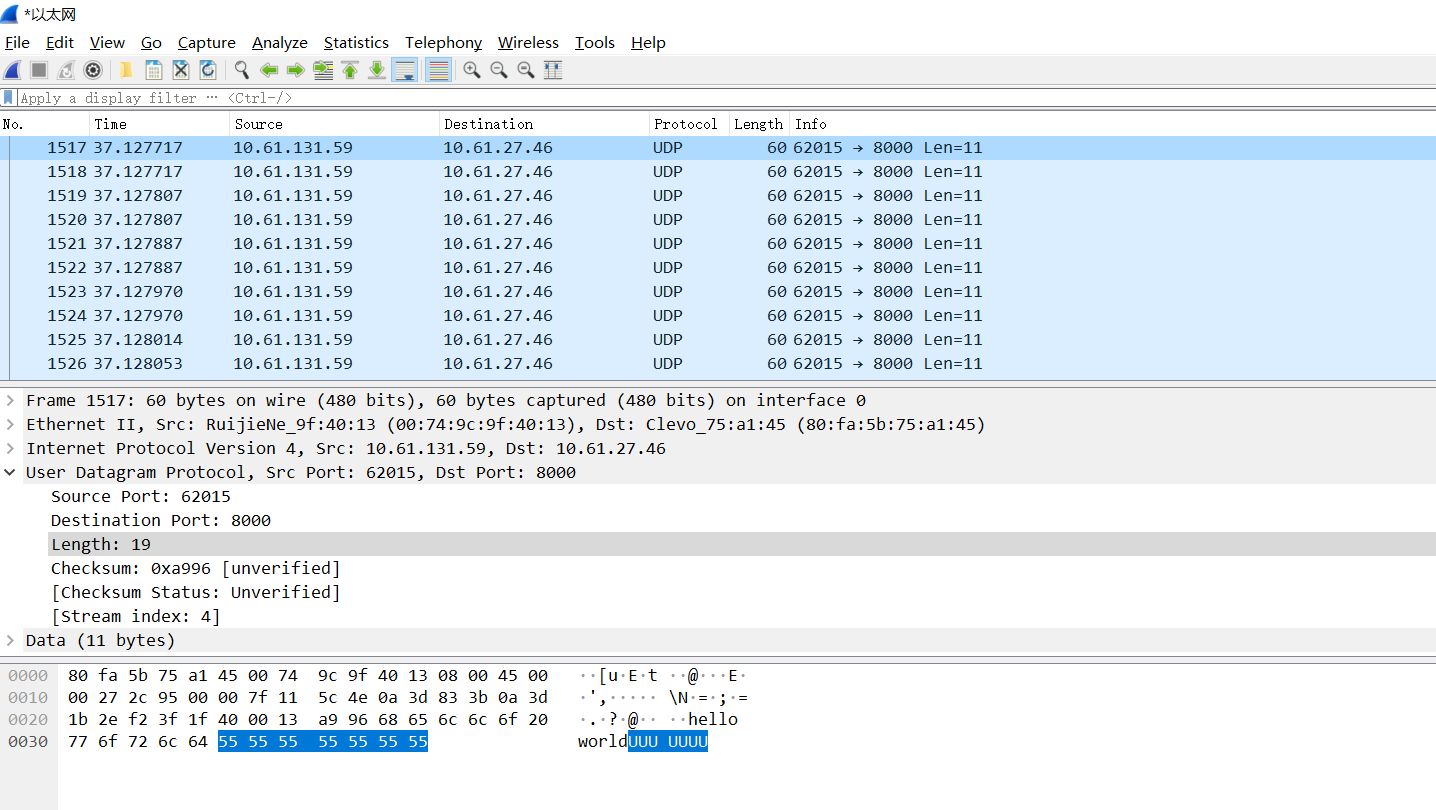Toggle auto-scroll during live capture

pos(405,70)
